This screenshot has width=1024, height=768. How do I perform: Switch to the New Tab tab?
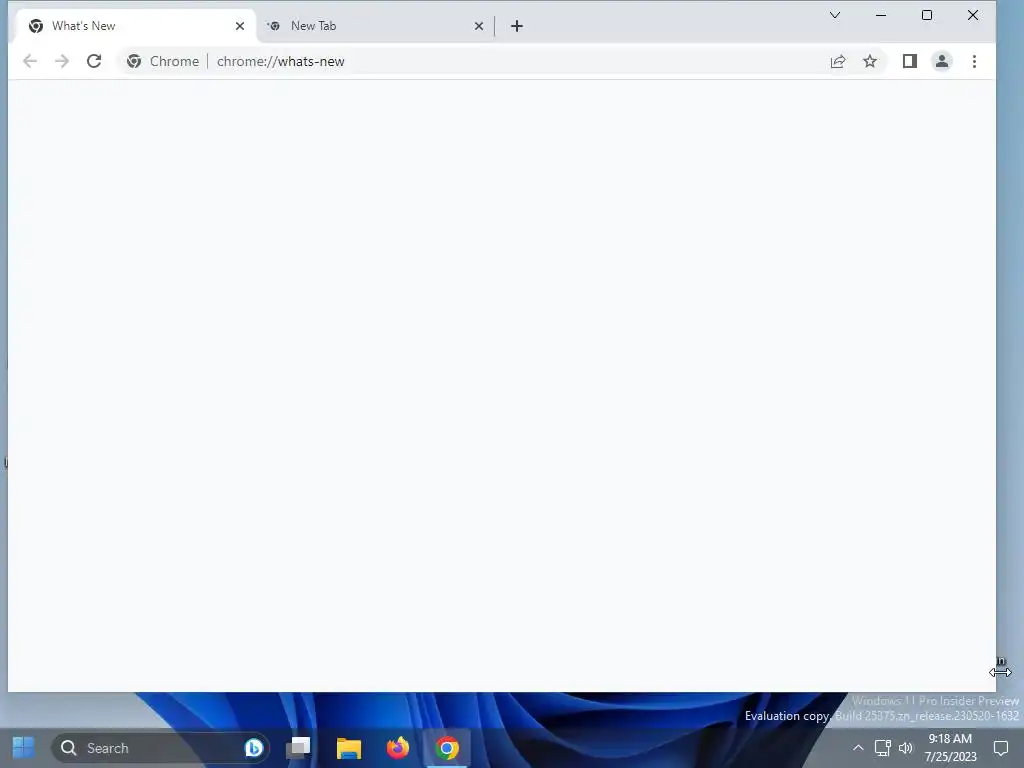[x=376, y=26]
